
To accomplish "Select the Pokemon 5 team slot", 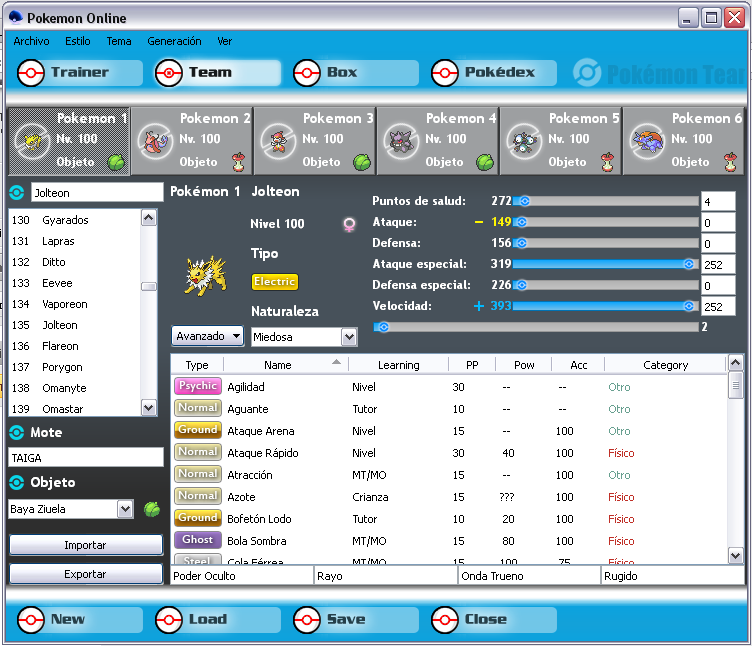I will tap(561, 141).
